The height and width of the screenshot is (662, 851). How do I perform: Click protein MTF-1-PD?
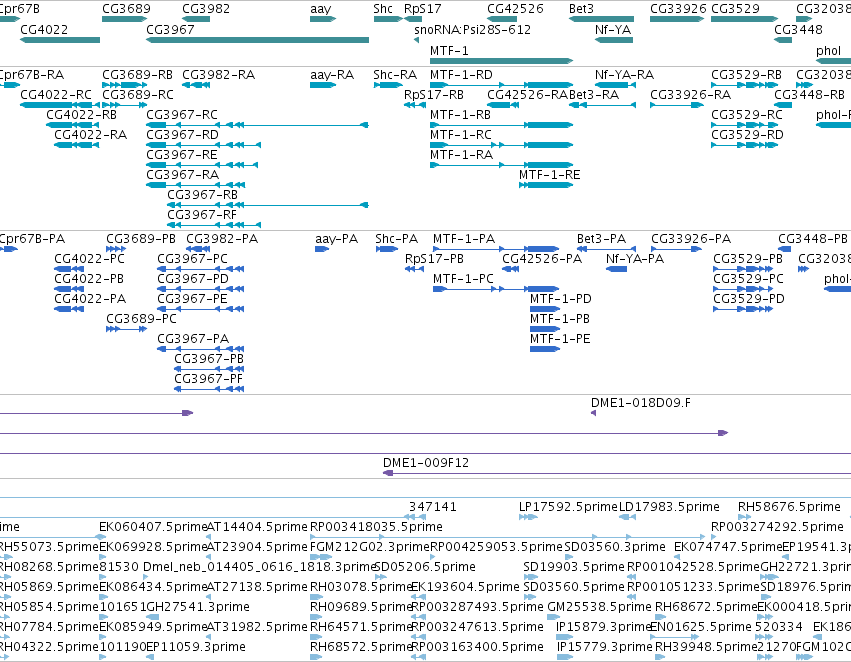(x=561, y=298)
